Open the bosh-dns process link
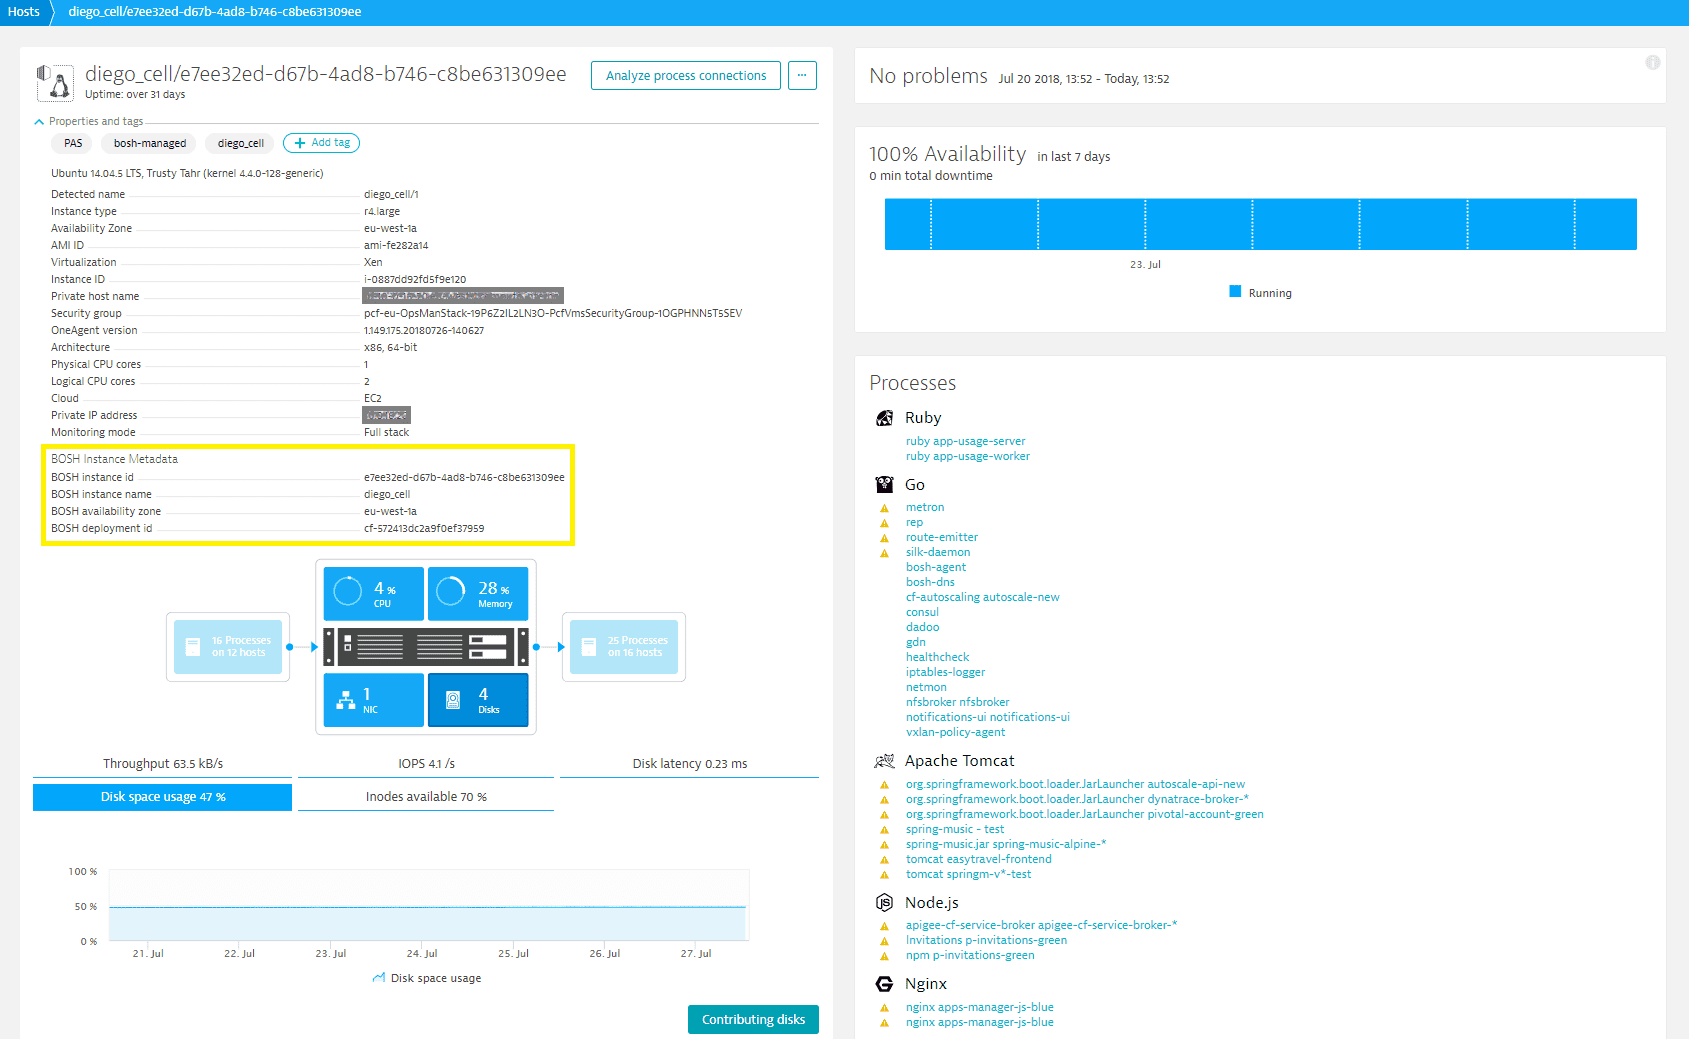This screenshot has height=1039, width=1689. point(930,582)
